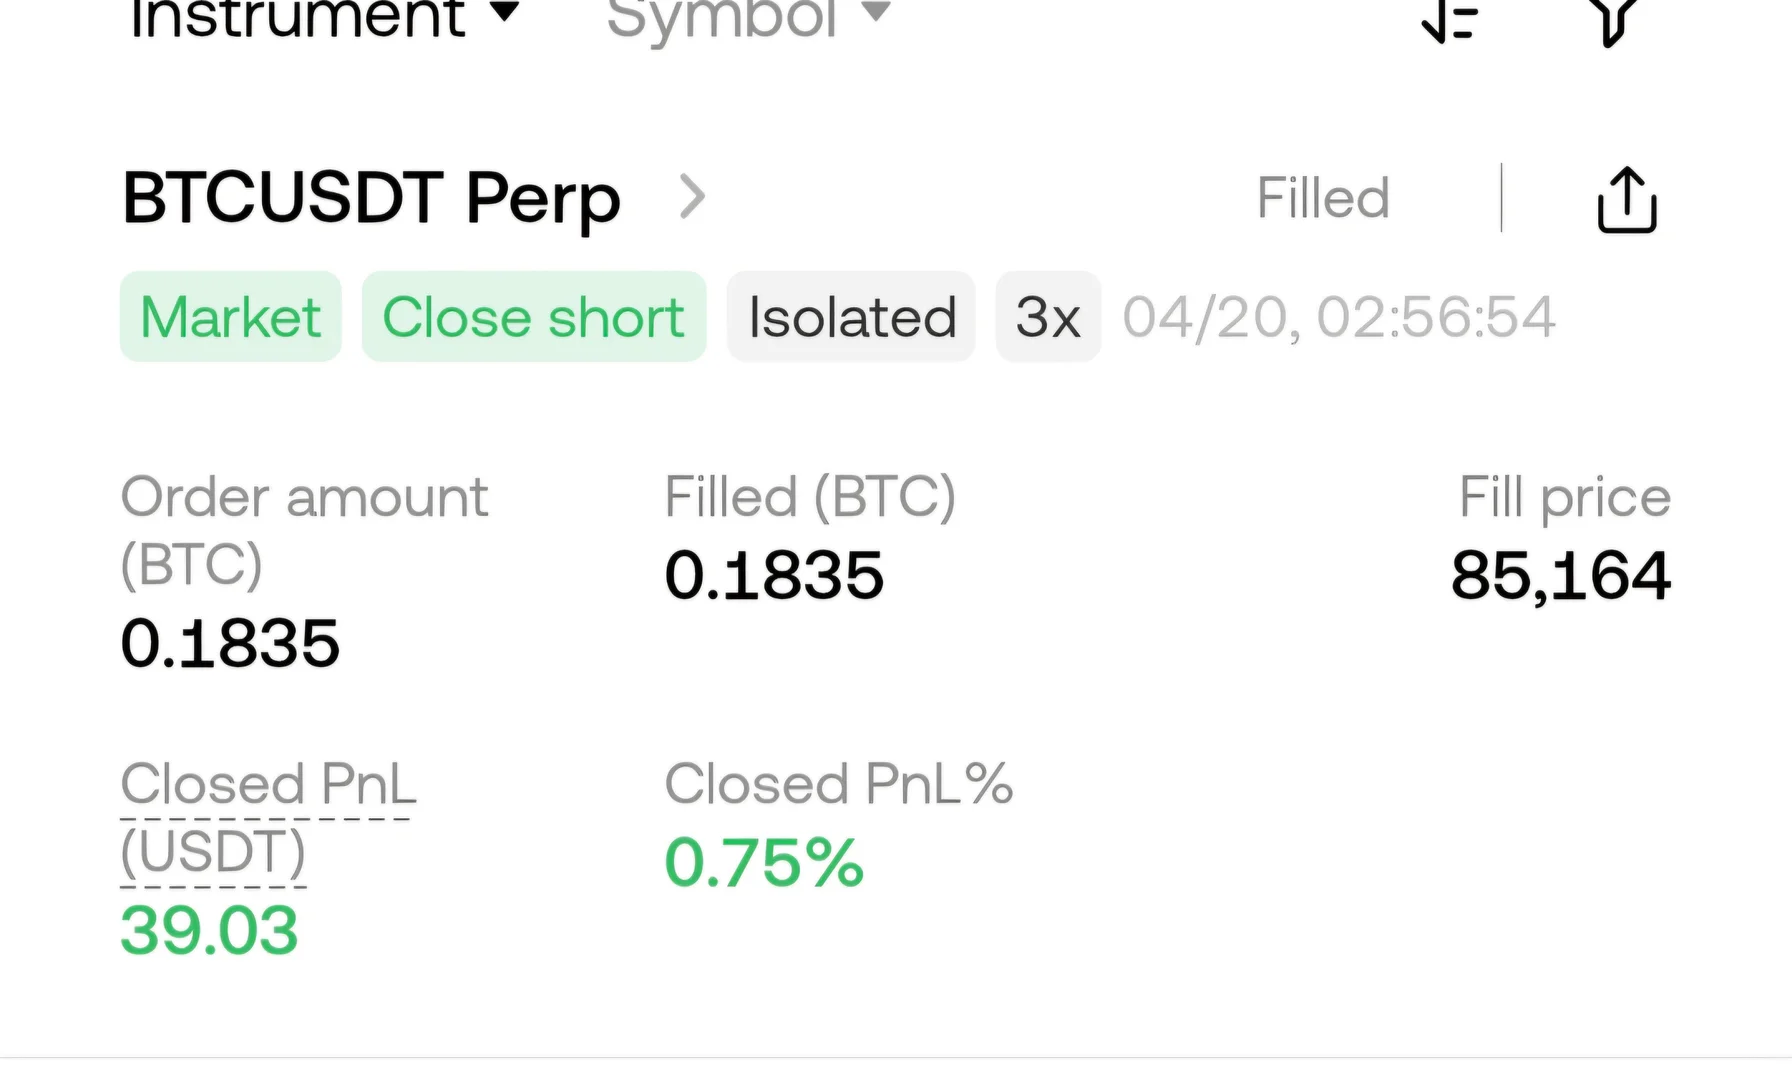Image resolution: width=1792 pixels, height=1080 pixels.
Task: Tap the Close short tag
Action: (534, 317)
